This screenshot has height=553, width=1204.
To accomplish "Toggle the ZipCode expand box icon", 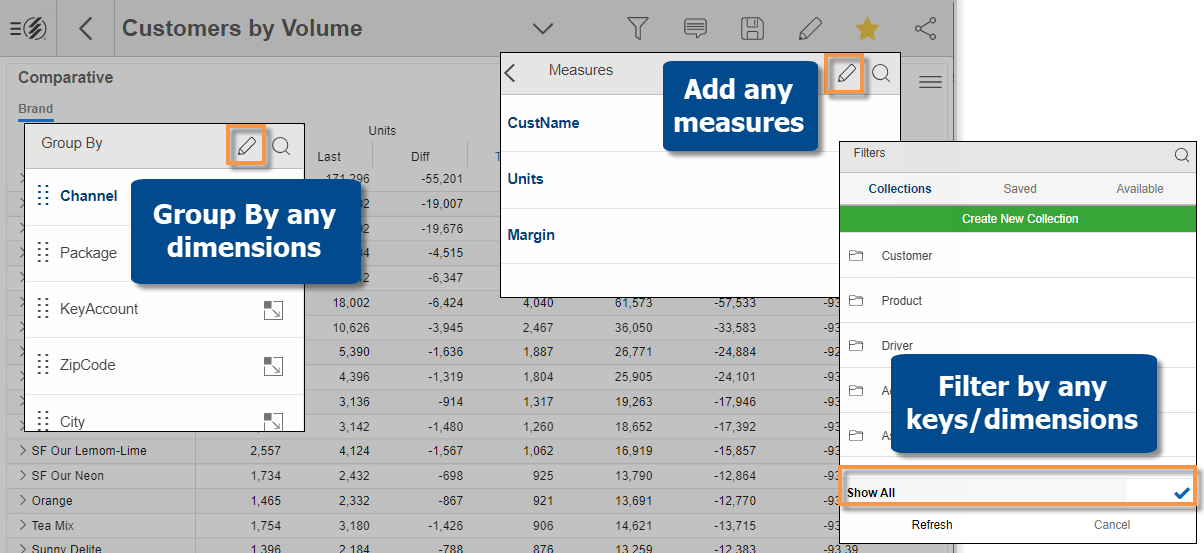I will coord(273,367).
